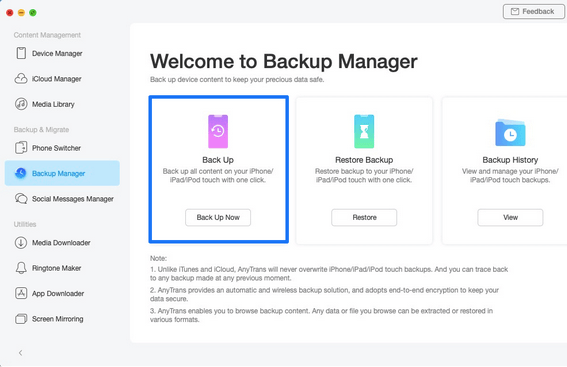
Task: Click note 2 about wireless backup encryption
Action: click(324, 294)
